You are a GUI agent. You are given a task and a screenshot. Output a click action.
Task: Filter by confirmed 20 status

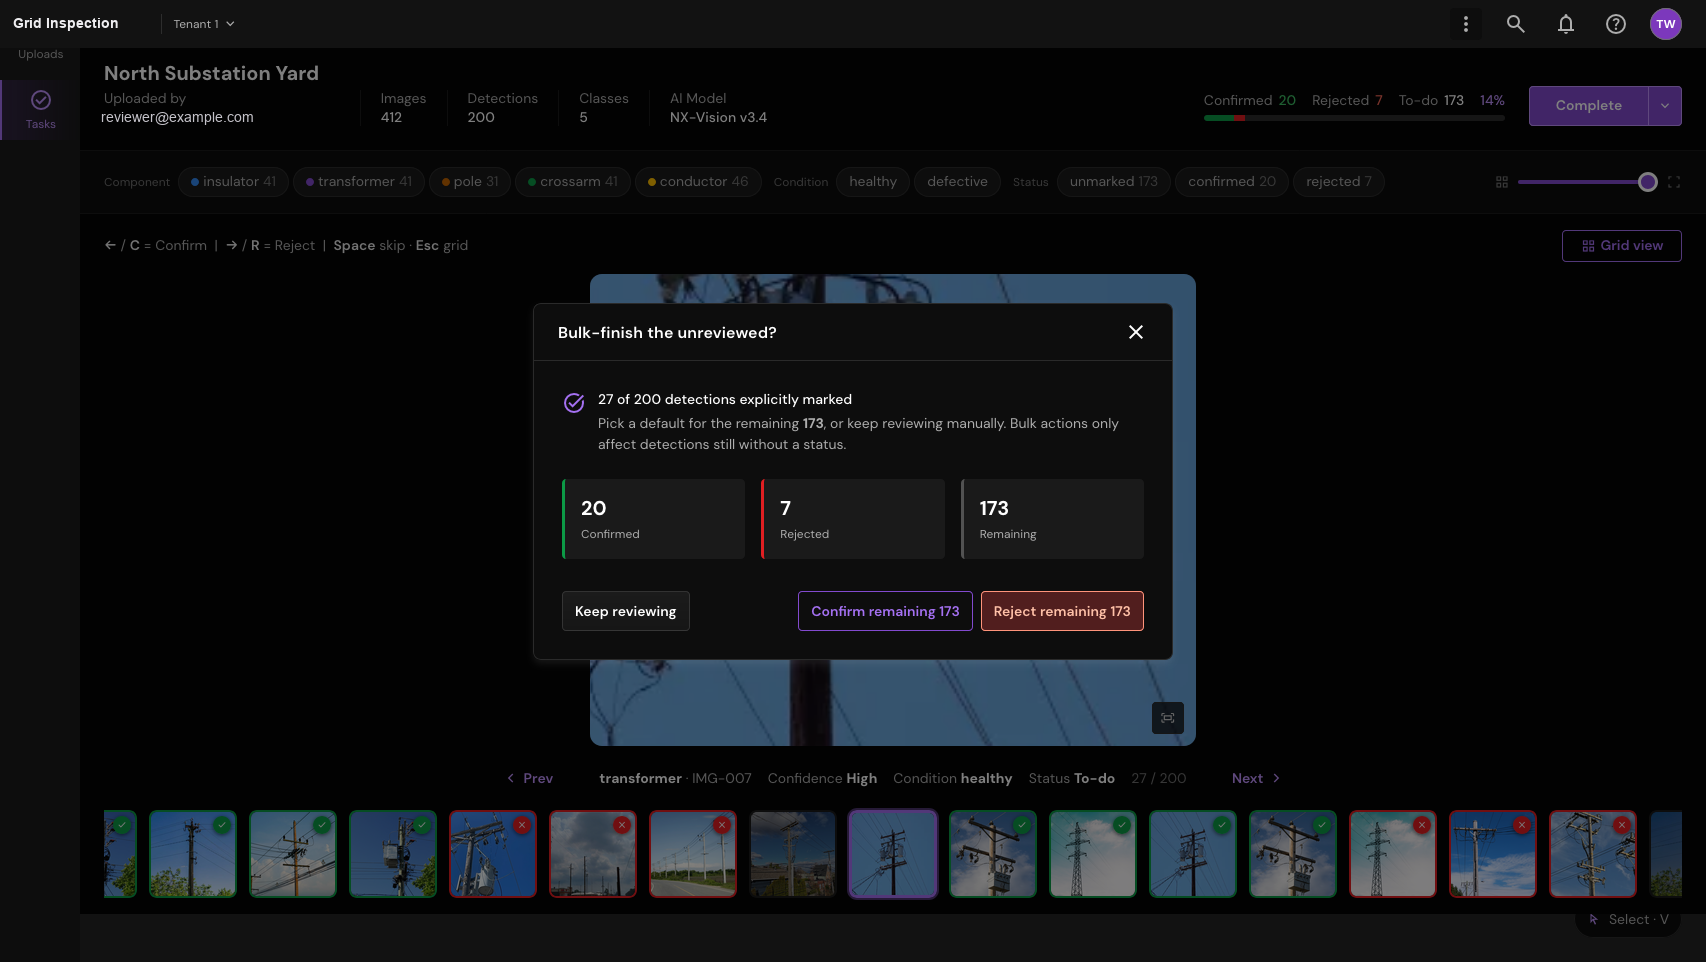pyautogui.click(x=1232, y=182)
